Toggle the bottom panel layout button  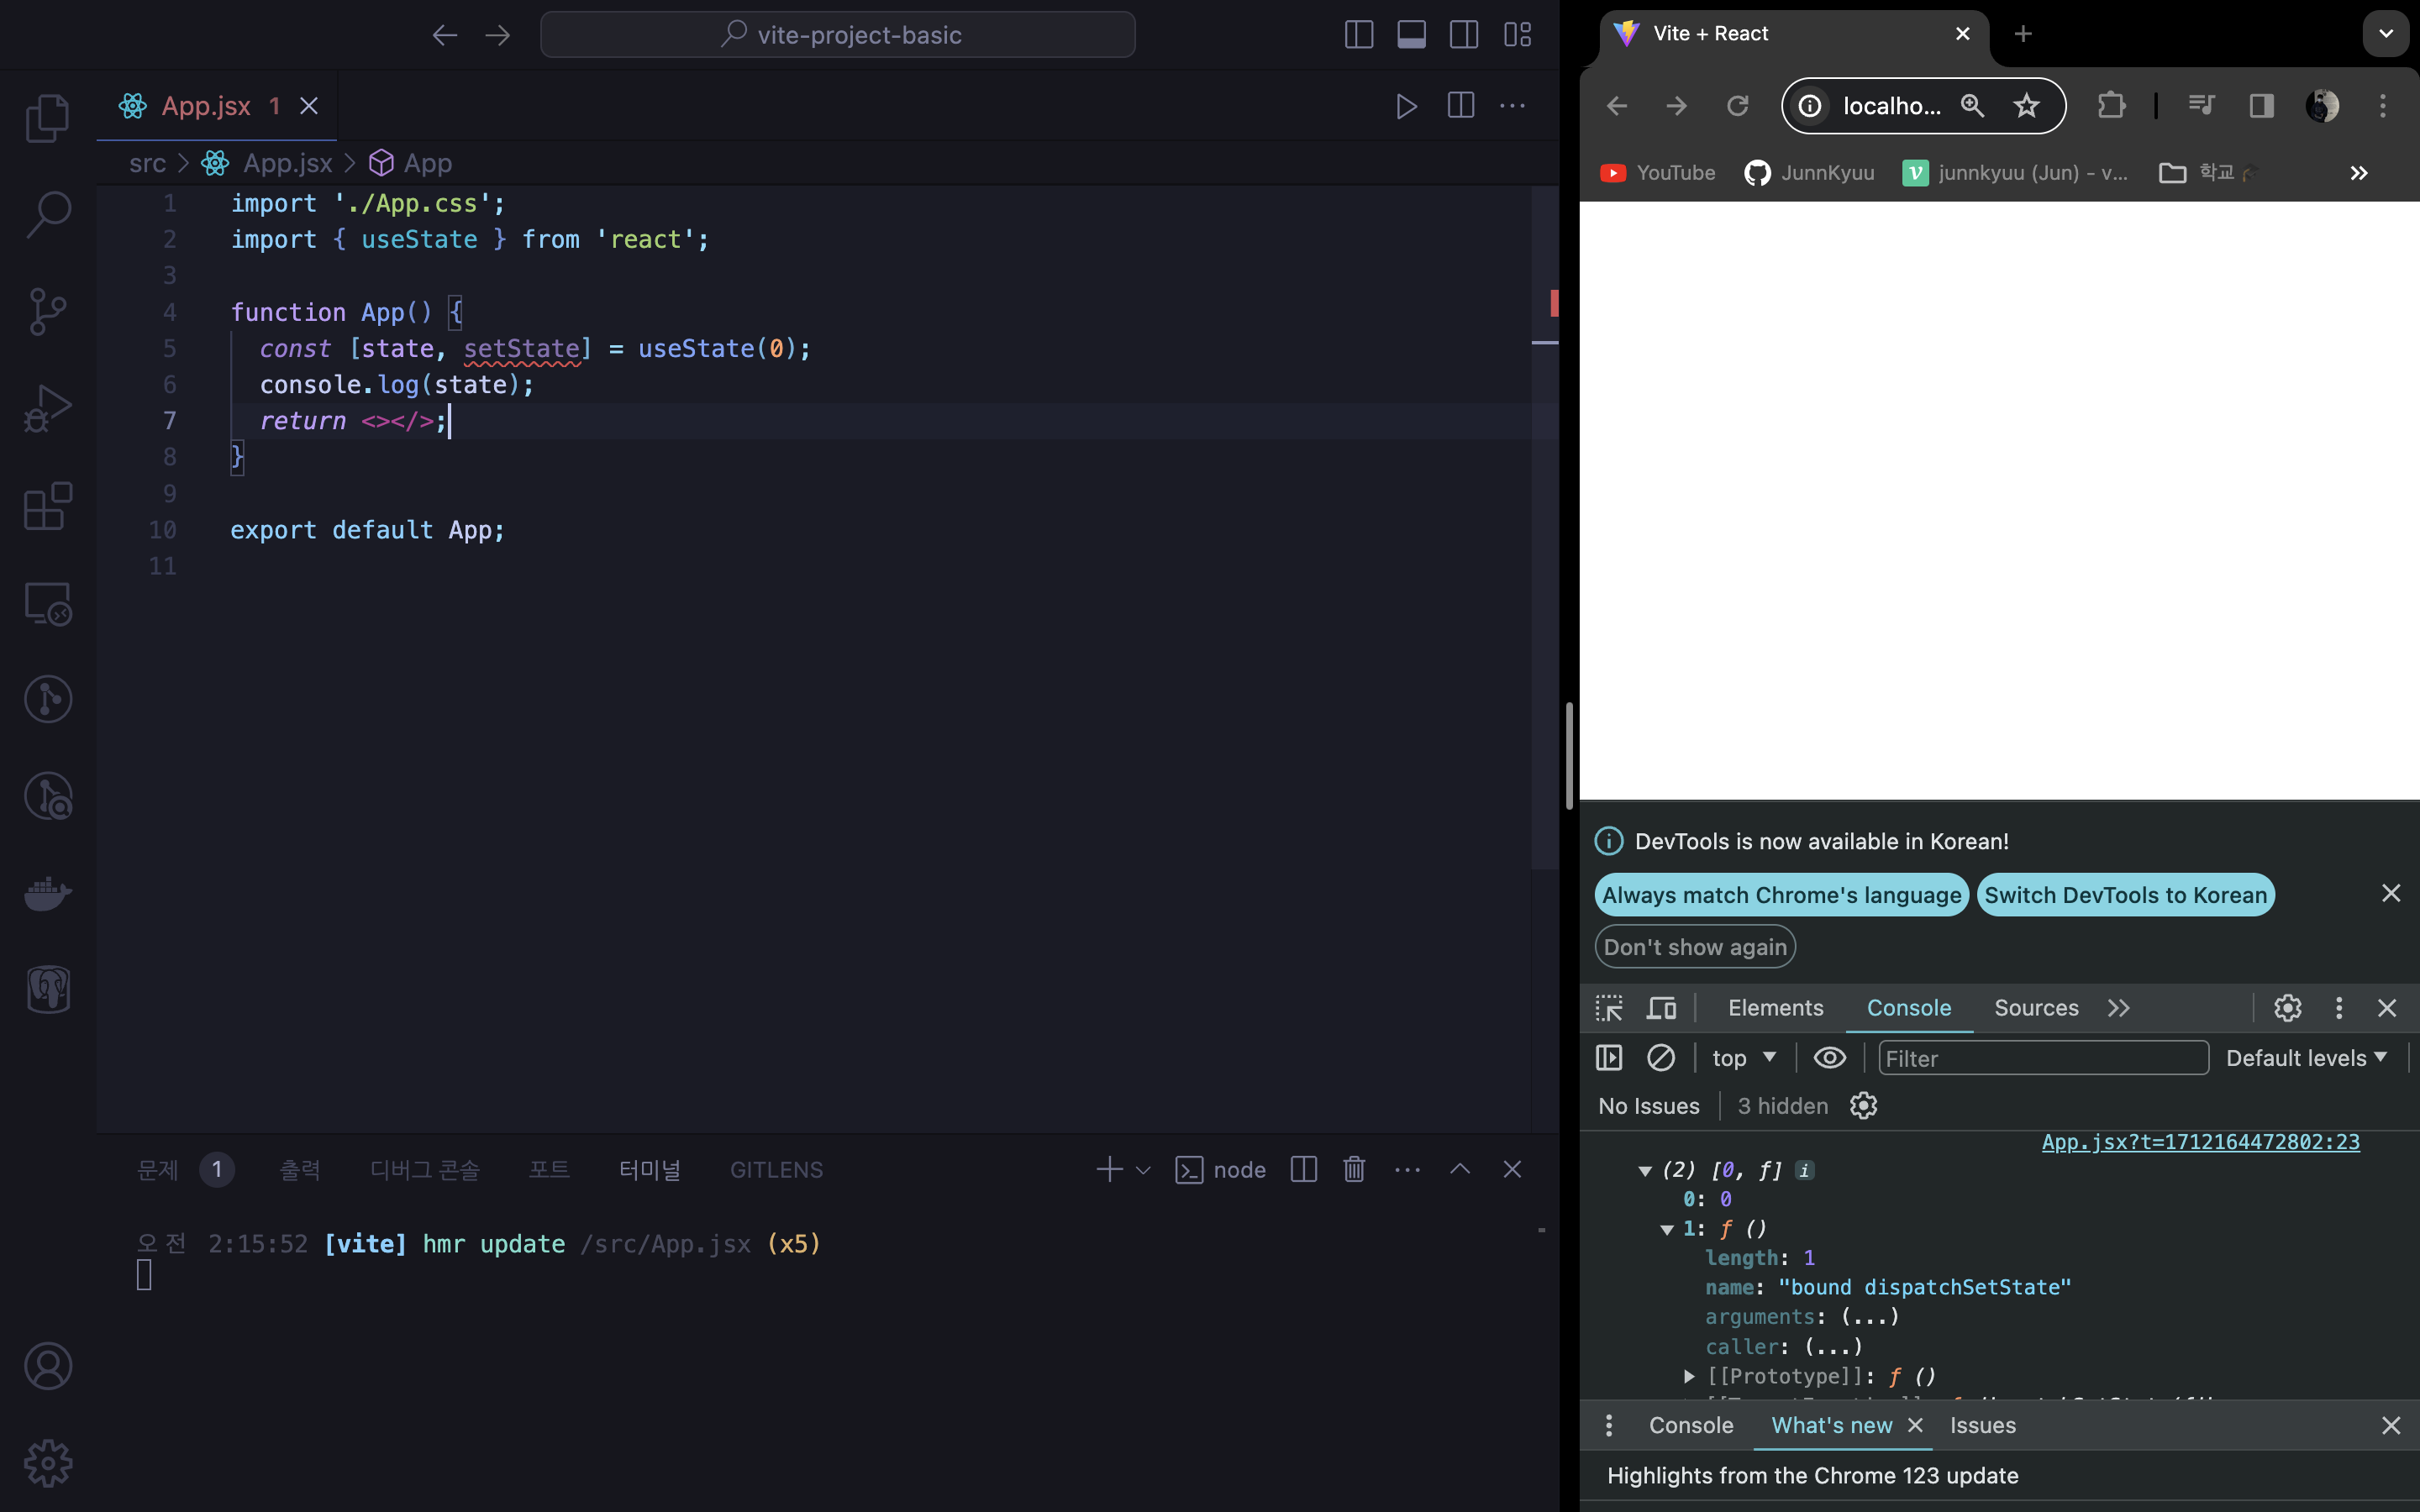coord(1411,35)
